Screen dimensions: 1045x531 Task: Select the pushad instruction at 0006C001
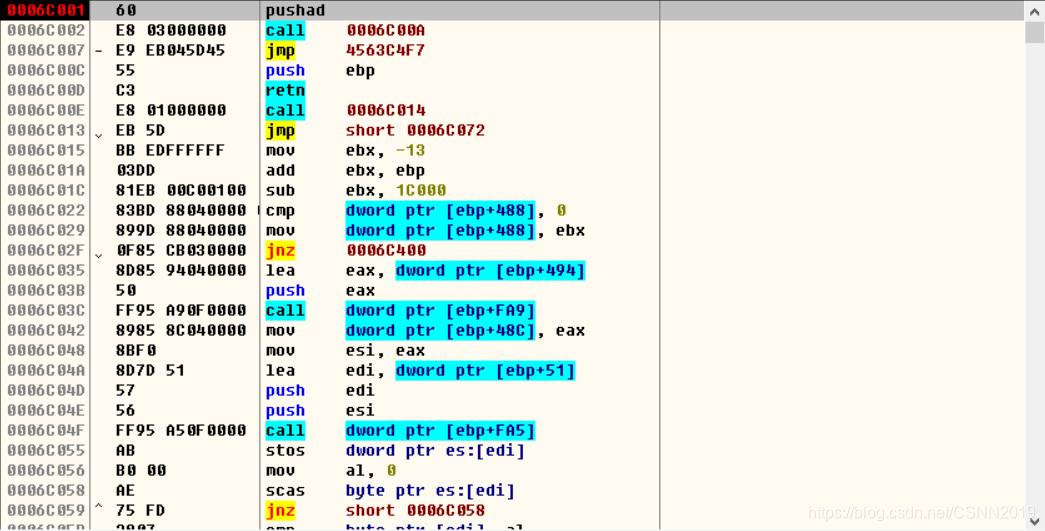(295, 11)
